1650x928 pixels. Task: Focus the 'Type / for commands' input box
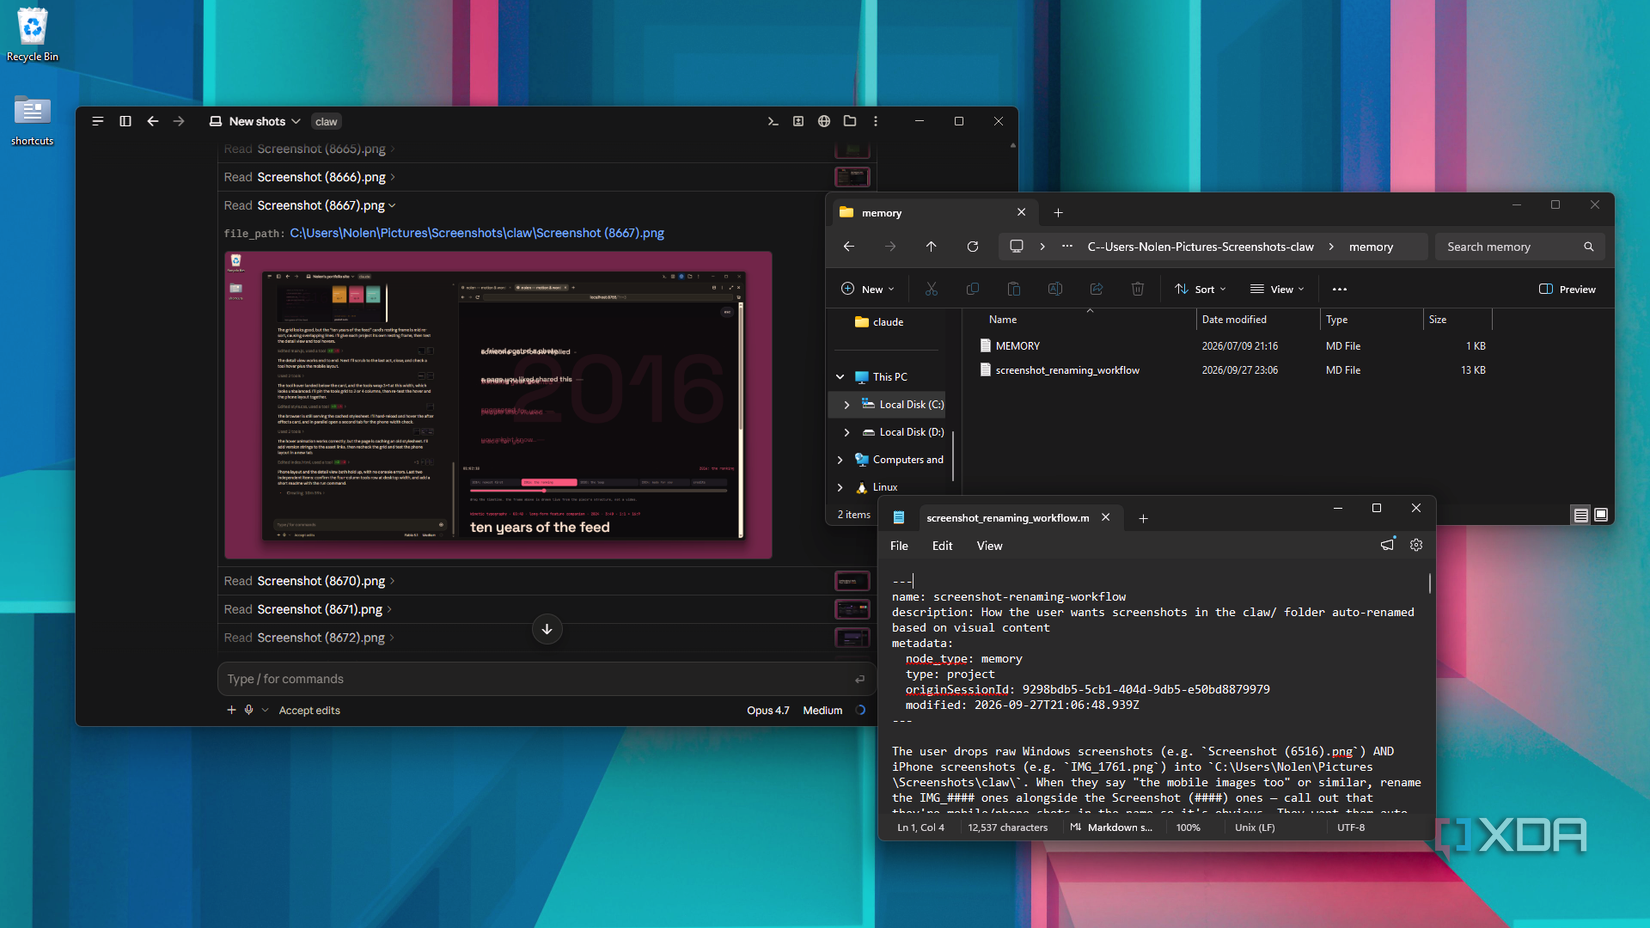point(546,679)
